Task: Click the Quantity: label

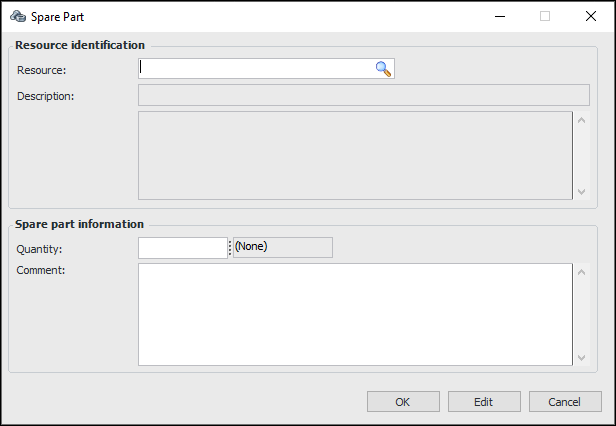Action: click(39, 249)
